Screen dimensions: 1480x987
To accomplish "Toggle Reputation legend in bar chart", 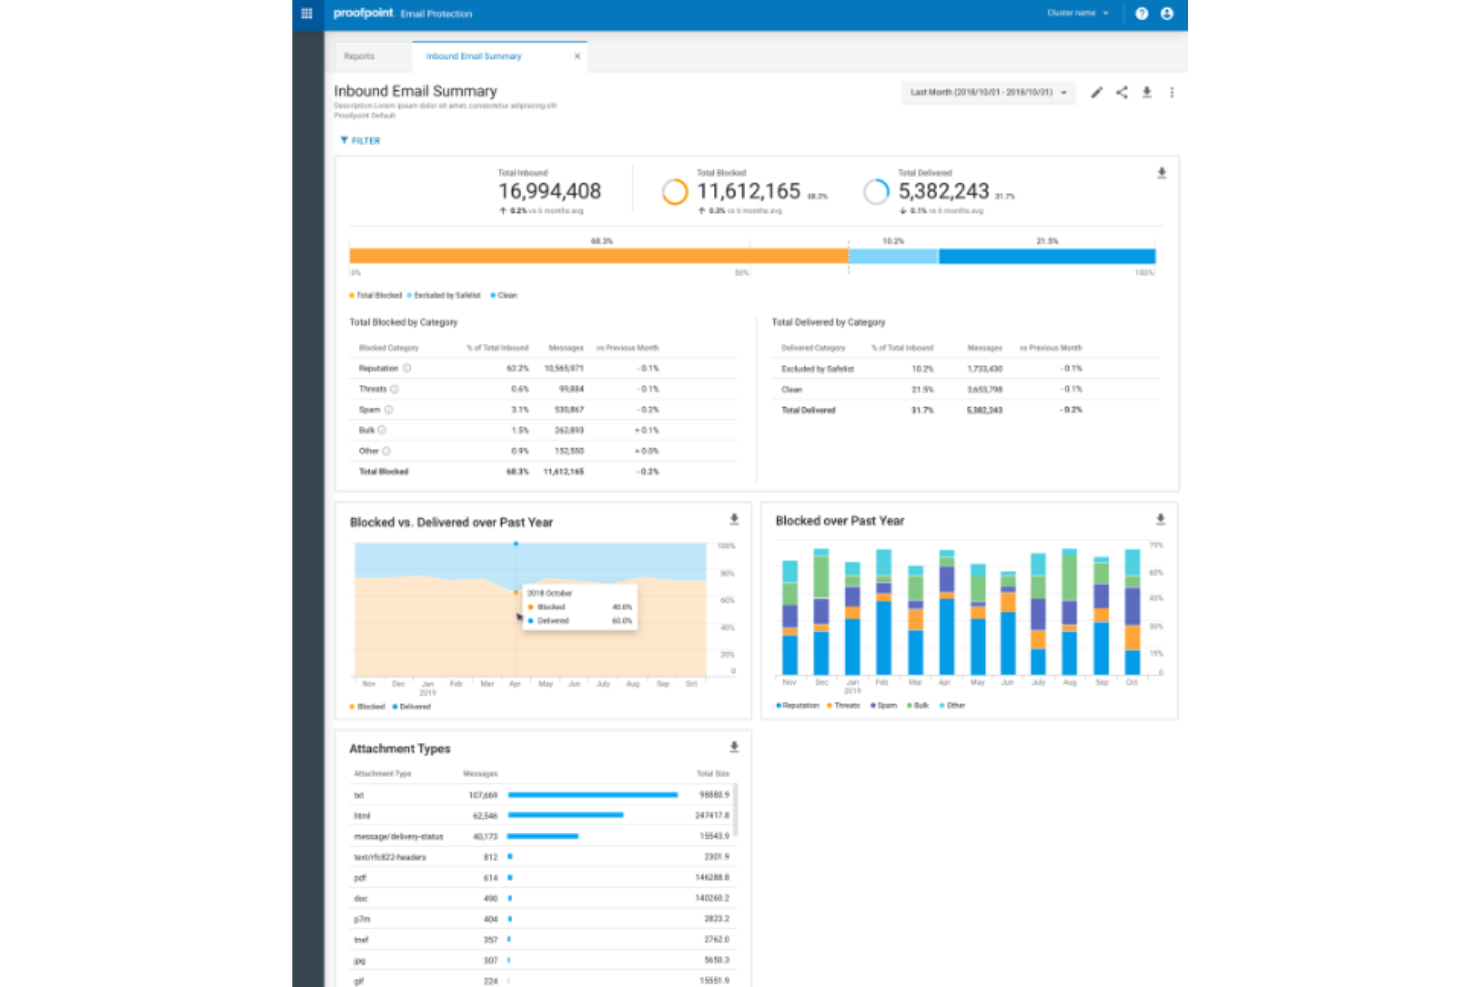I will coord(797,705).
